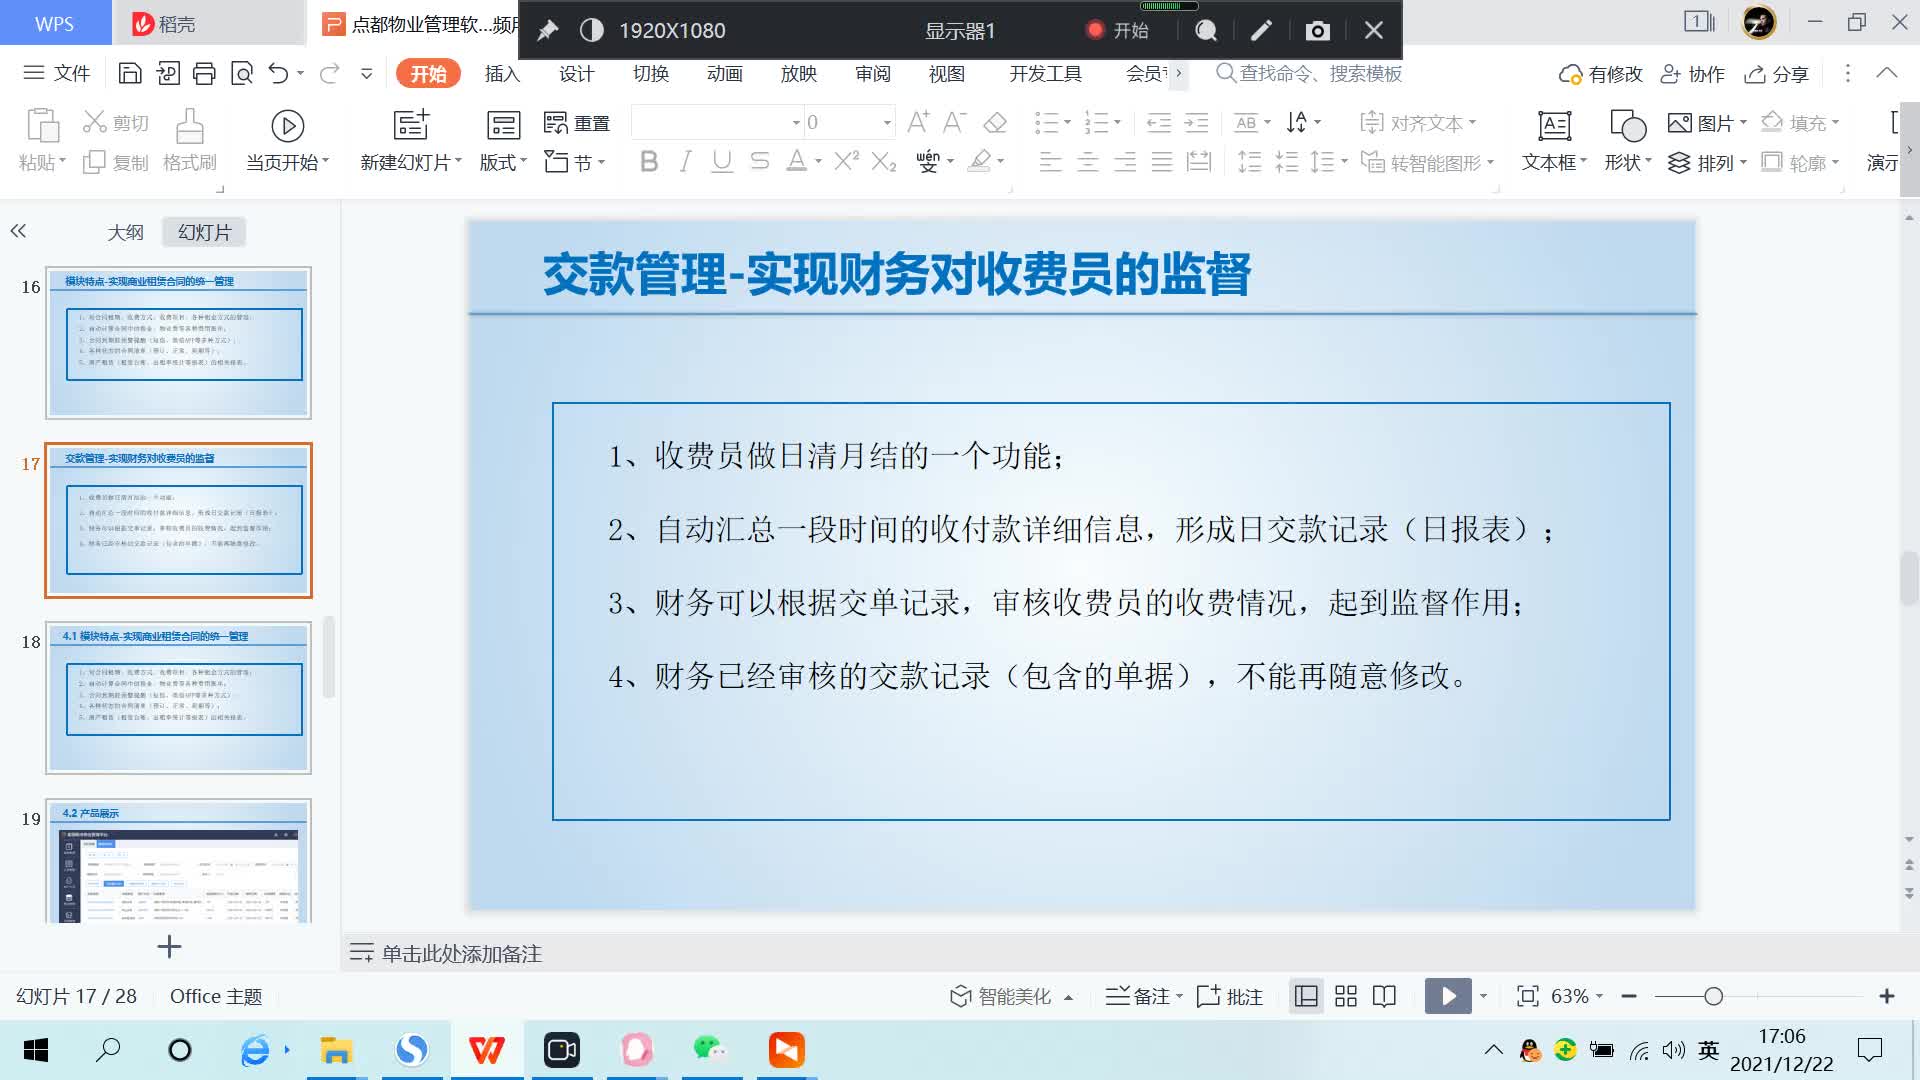
Task: Toggle underline formatting
Action: (x=721, y=161)
